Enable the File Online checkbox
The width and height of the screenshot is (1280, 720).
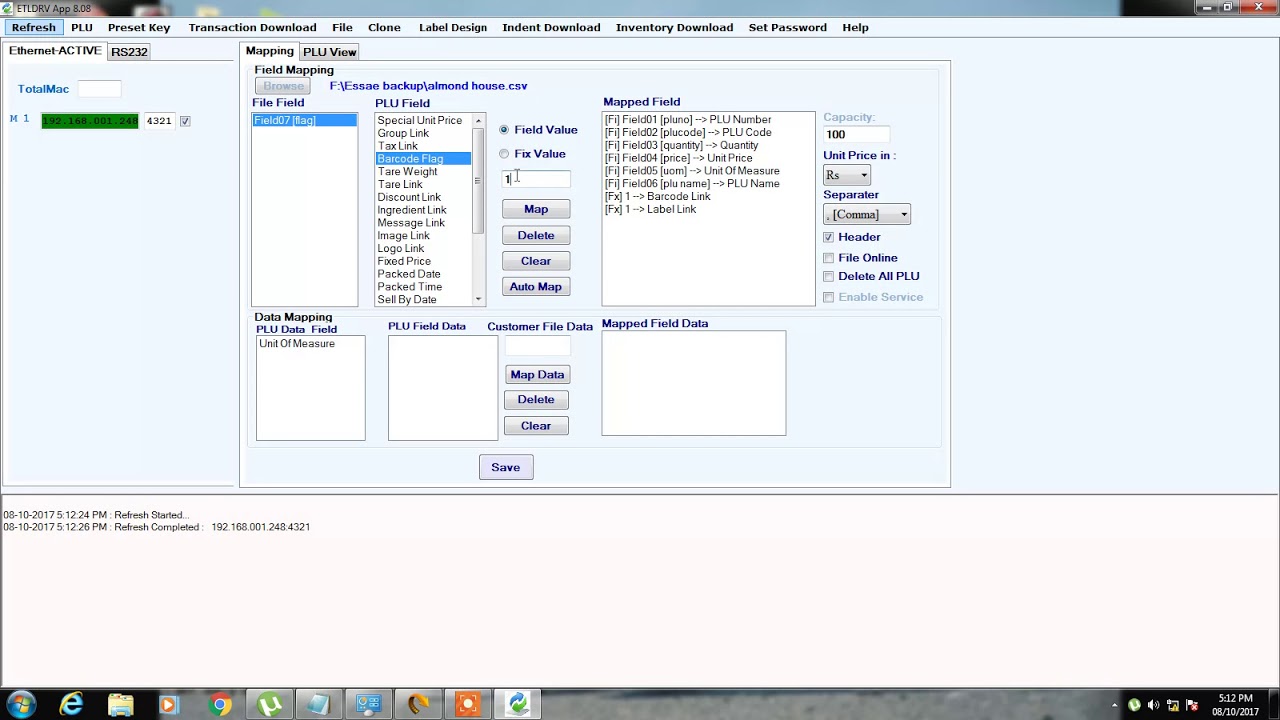(x=828, y=258)
